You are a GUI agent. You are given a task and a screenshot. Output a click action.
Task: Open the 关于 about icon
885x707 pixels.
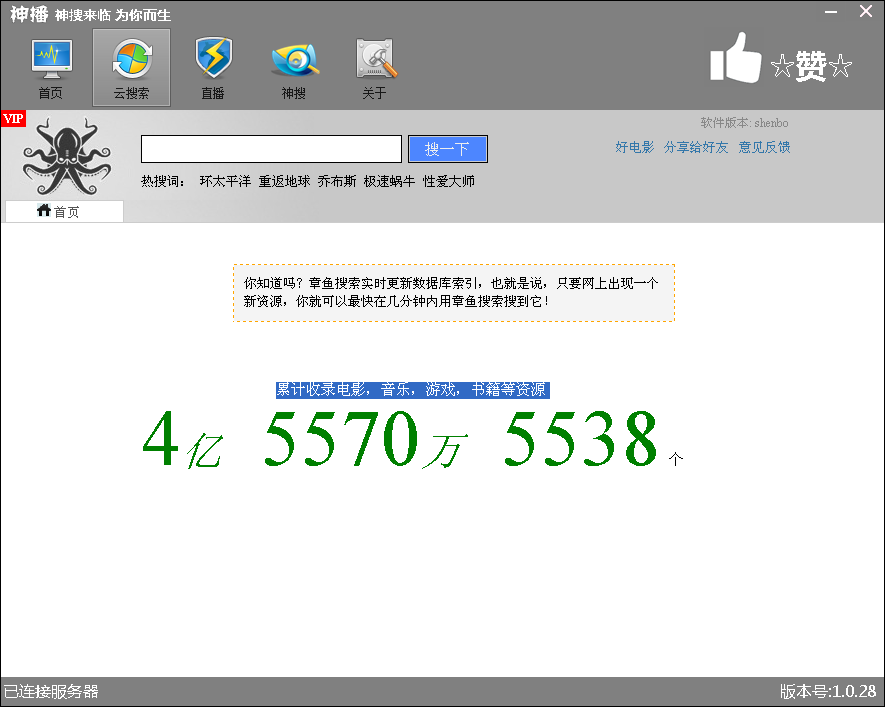click(375, 68)
